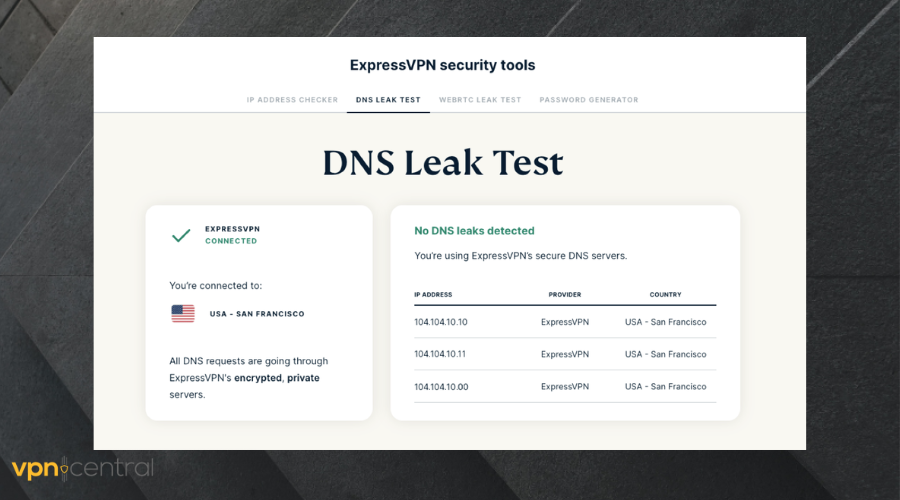
Task: Select the 104.104.10.00 IP address entry
Action: (441, 386)
